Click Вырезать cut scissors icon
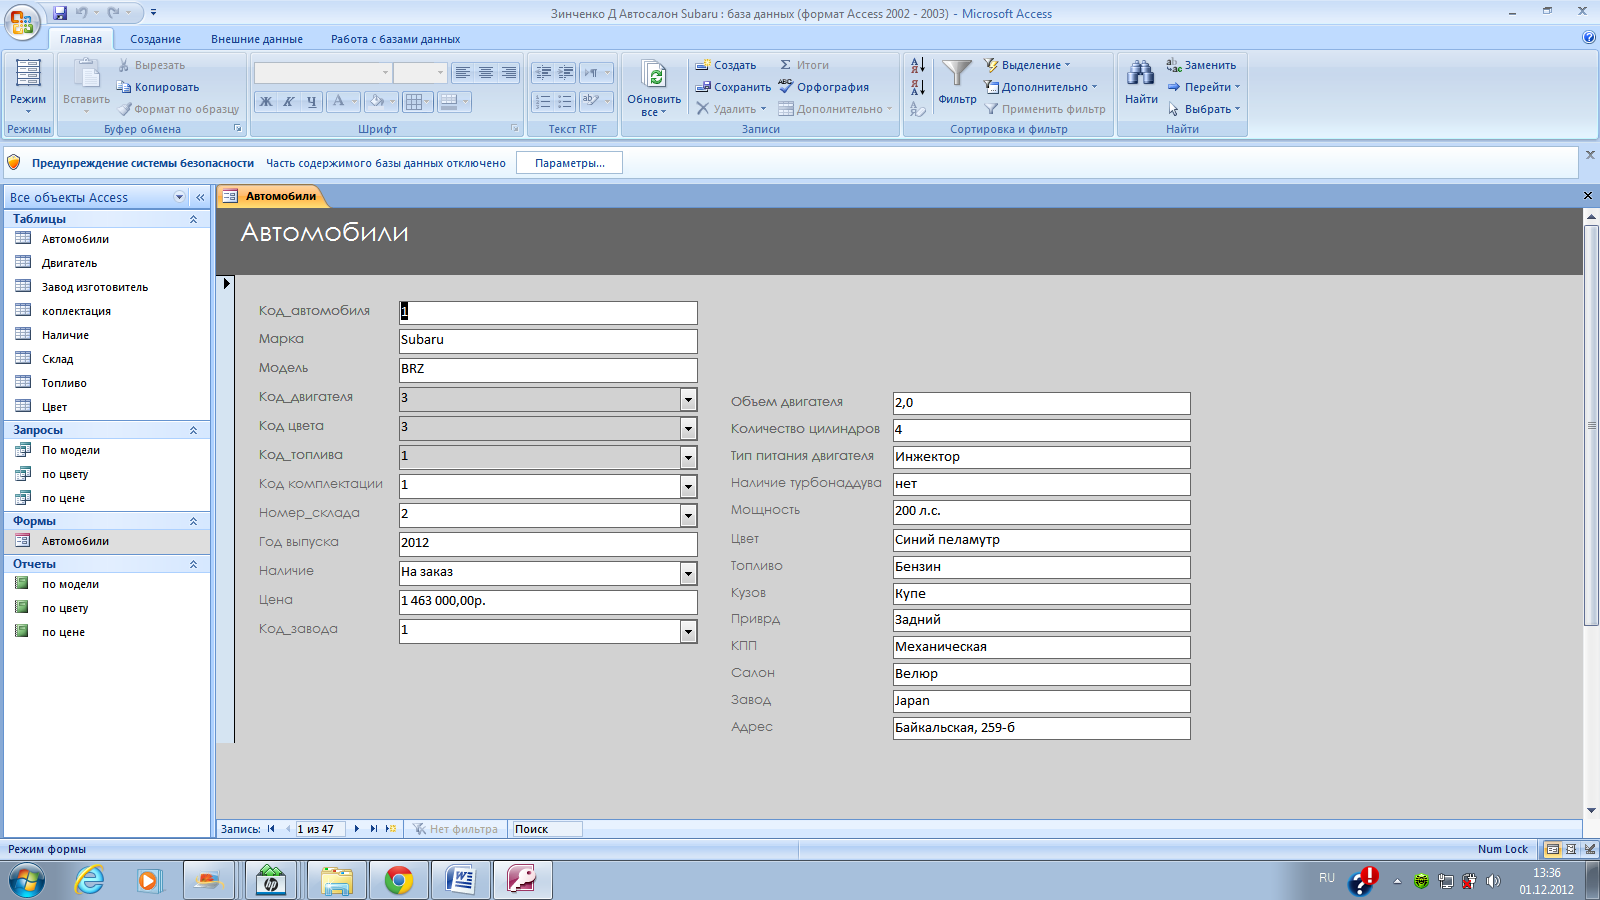This screenshot has width=1600, height=900. (x=124, y=65)
